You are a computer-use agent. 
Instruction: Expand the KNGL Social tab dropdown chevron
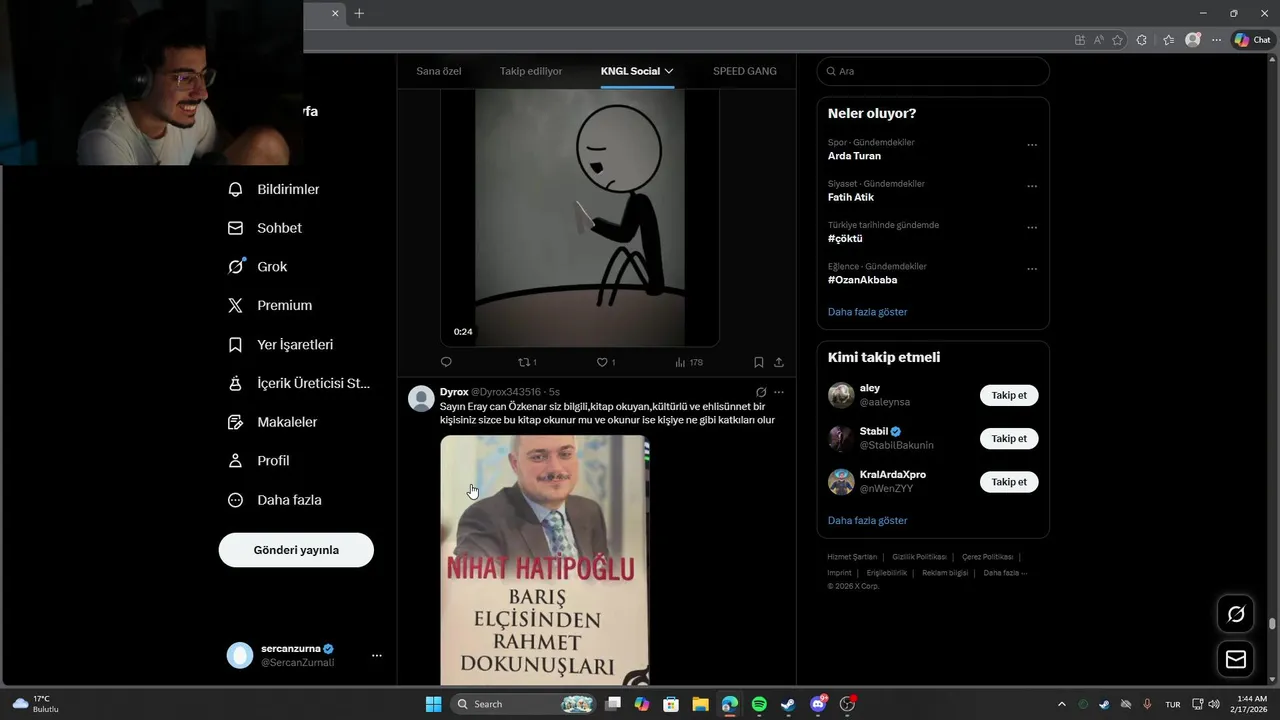coord(669,71)
